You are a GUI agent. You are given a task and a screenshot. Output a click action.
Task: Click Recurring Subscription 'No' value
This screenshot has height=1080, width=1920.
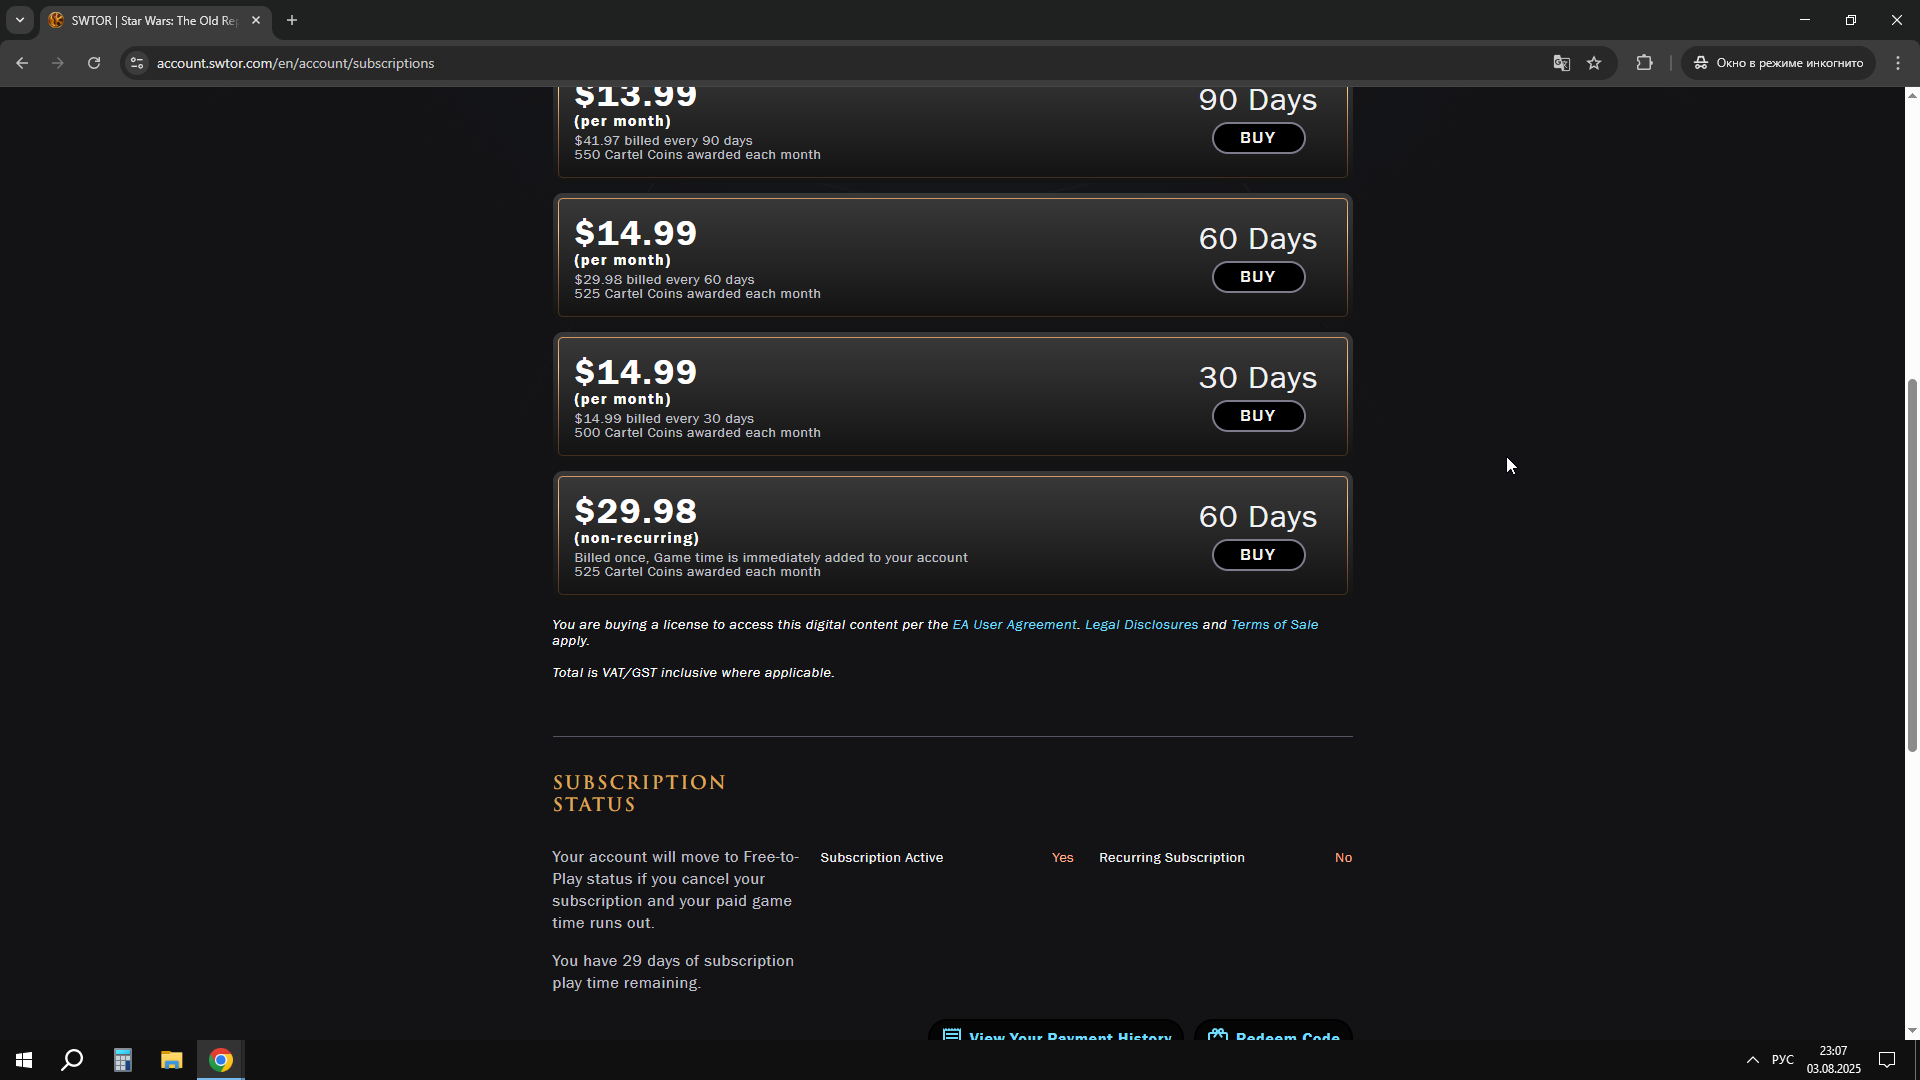tap(1343, 858)
